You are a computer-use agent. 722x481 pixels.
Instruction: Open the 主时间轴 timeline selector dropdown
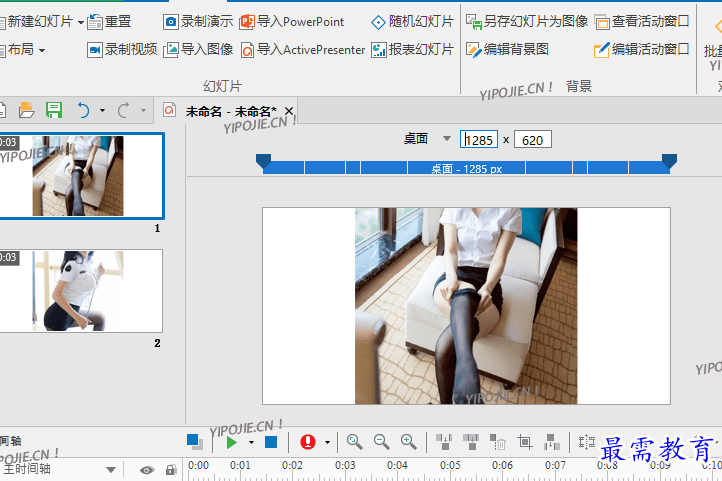coord(111,470)
